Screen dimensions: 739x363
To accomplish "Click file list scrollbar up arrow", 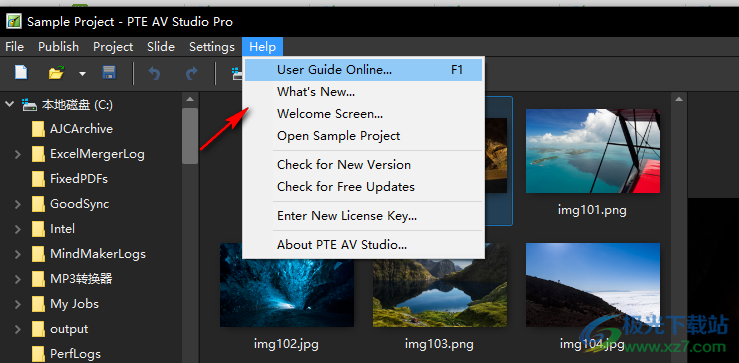I will click(x=679, y=99).
